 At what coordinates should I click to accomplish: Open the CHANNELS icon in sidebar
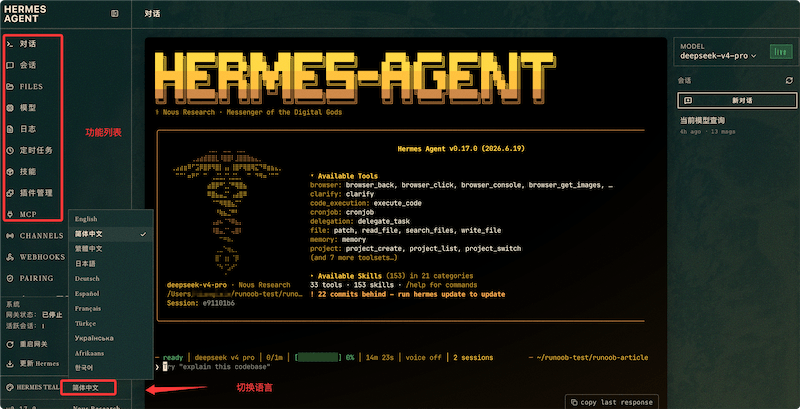tap(10, 236)
